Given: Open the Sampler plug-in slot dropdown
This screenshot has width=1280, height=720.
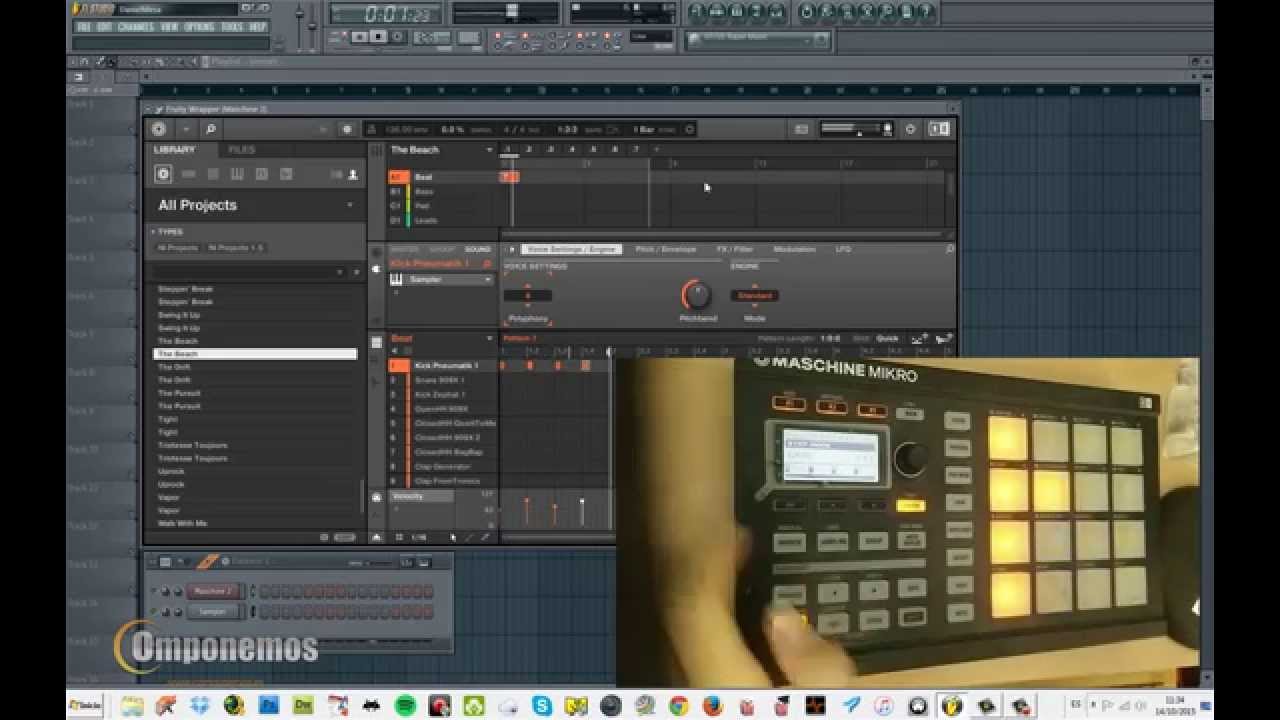Looking at the screenshot, I should click(488, 279).
